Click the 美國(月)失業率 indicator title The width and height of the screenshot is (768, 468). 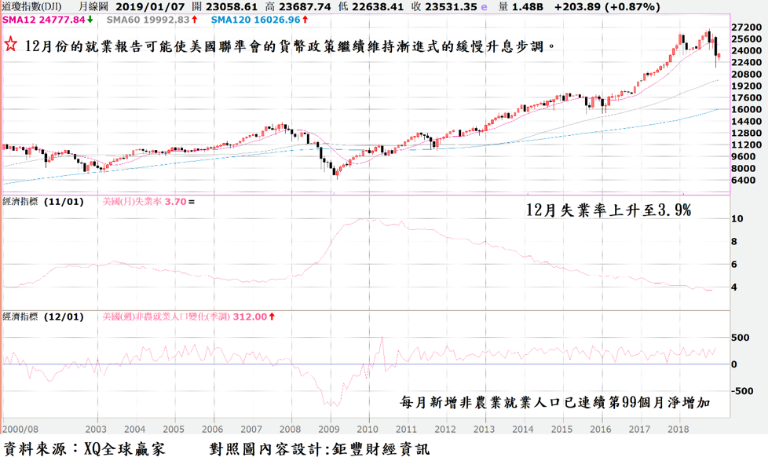pyautogui.click(x=132, y=201)
